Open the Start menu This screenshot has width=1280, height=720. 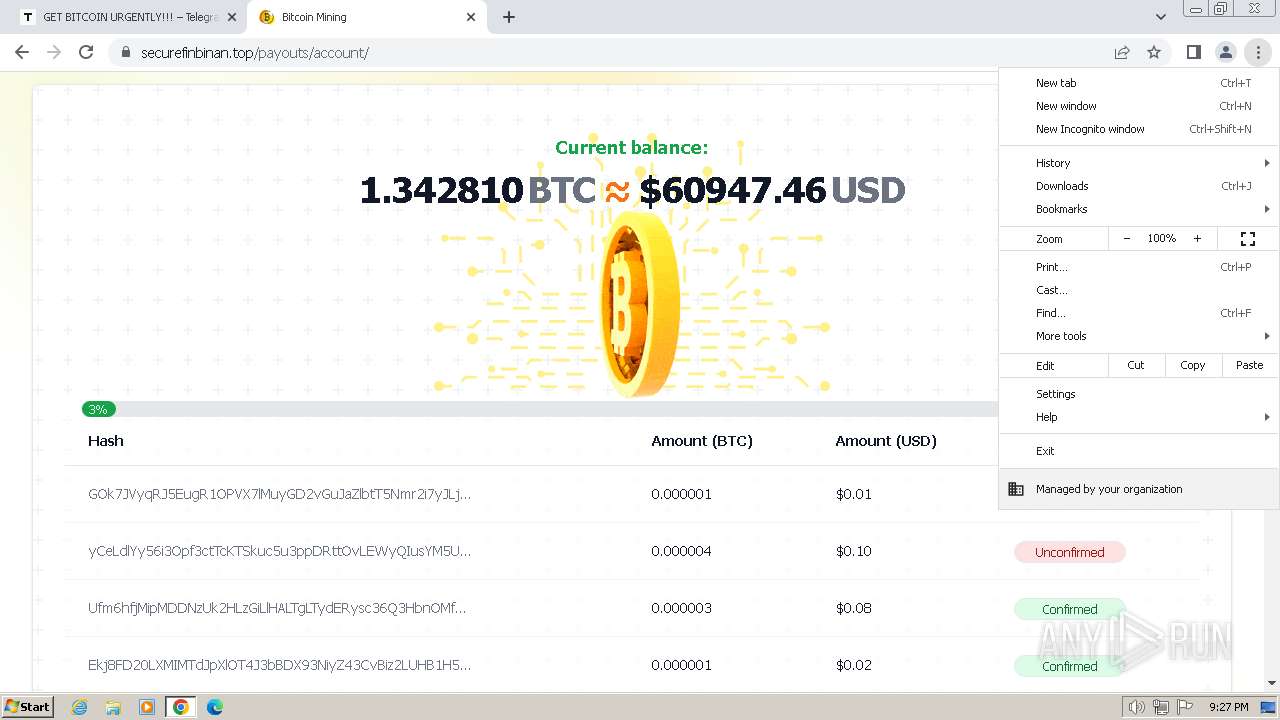[x=28, y=707]
